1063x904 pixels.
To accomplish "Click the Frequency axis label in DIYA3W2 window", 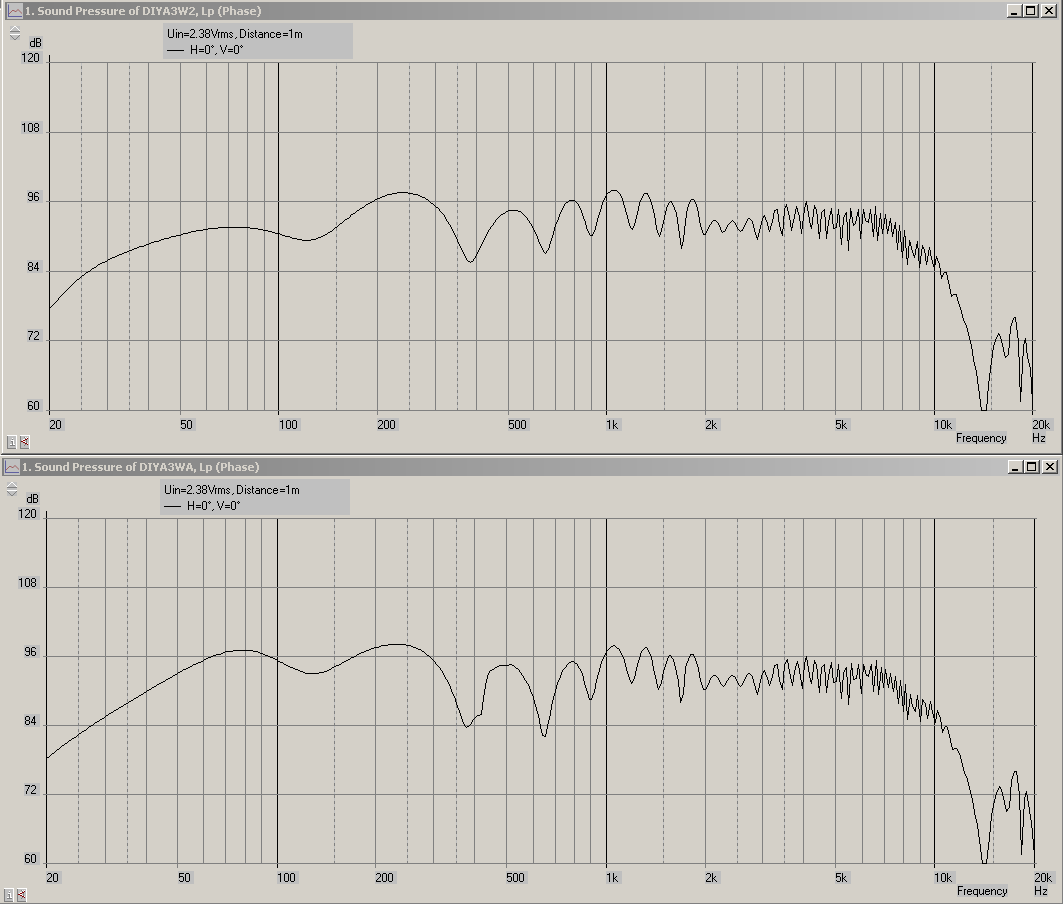I will coord(981,438).
